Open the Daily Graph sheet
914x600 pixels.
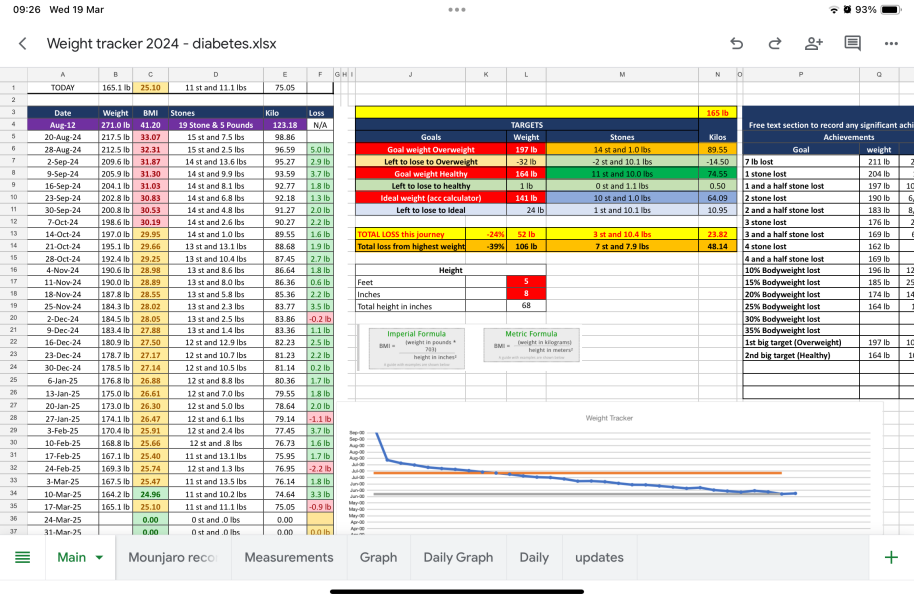[x=457, y=557]
